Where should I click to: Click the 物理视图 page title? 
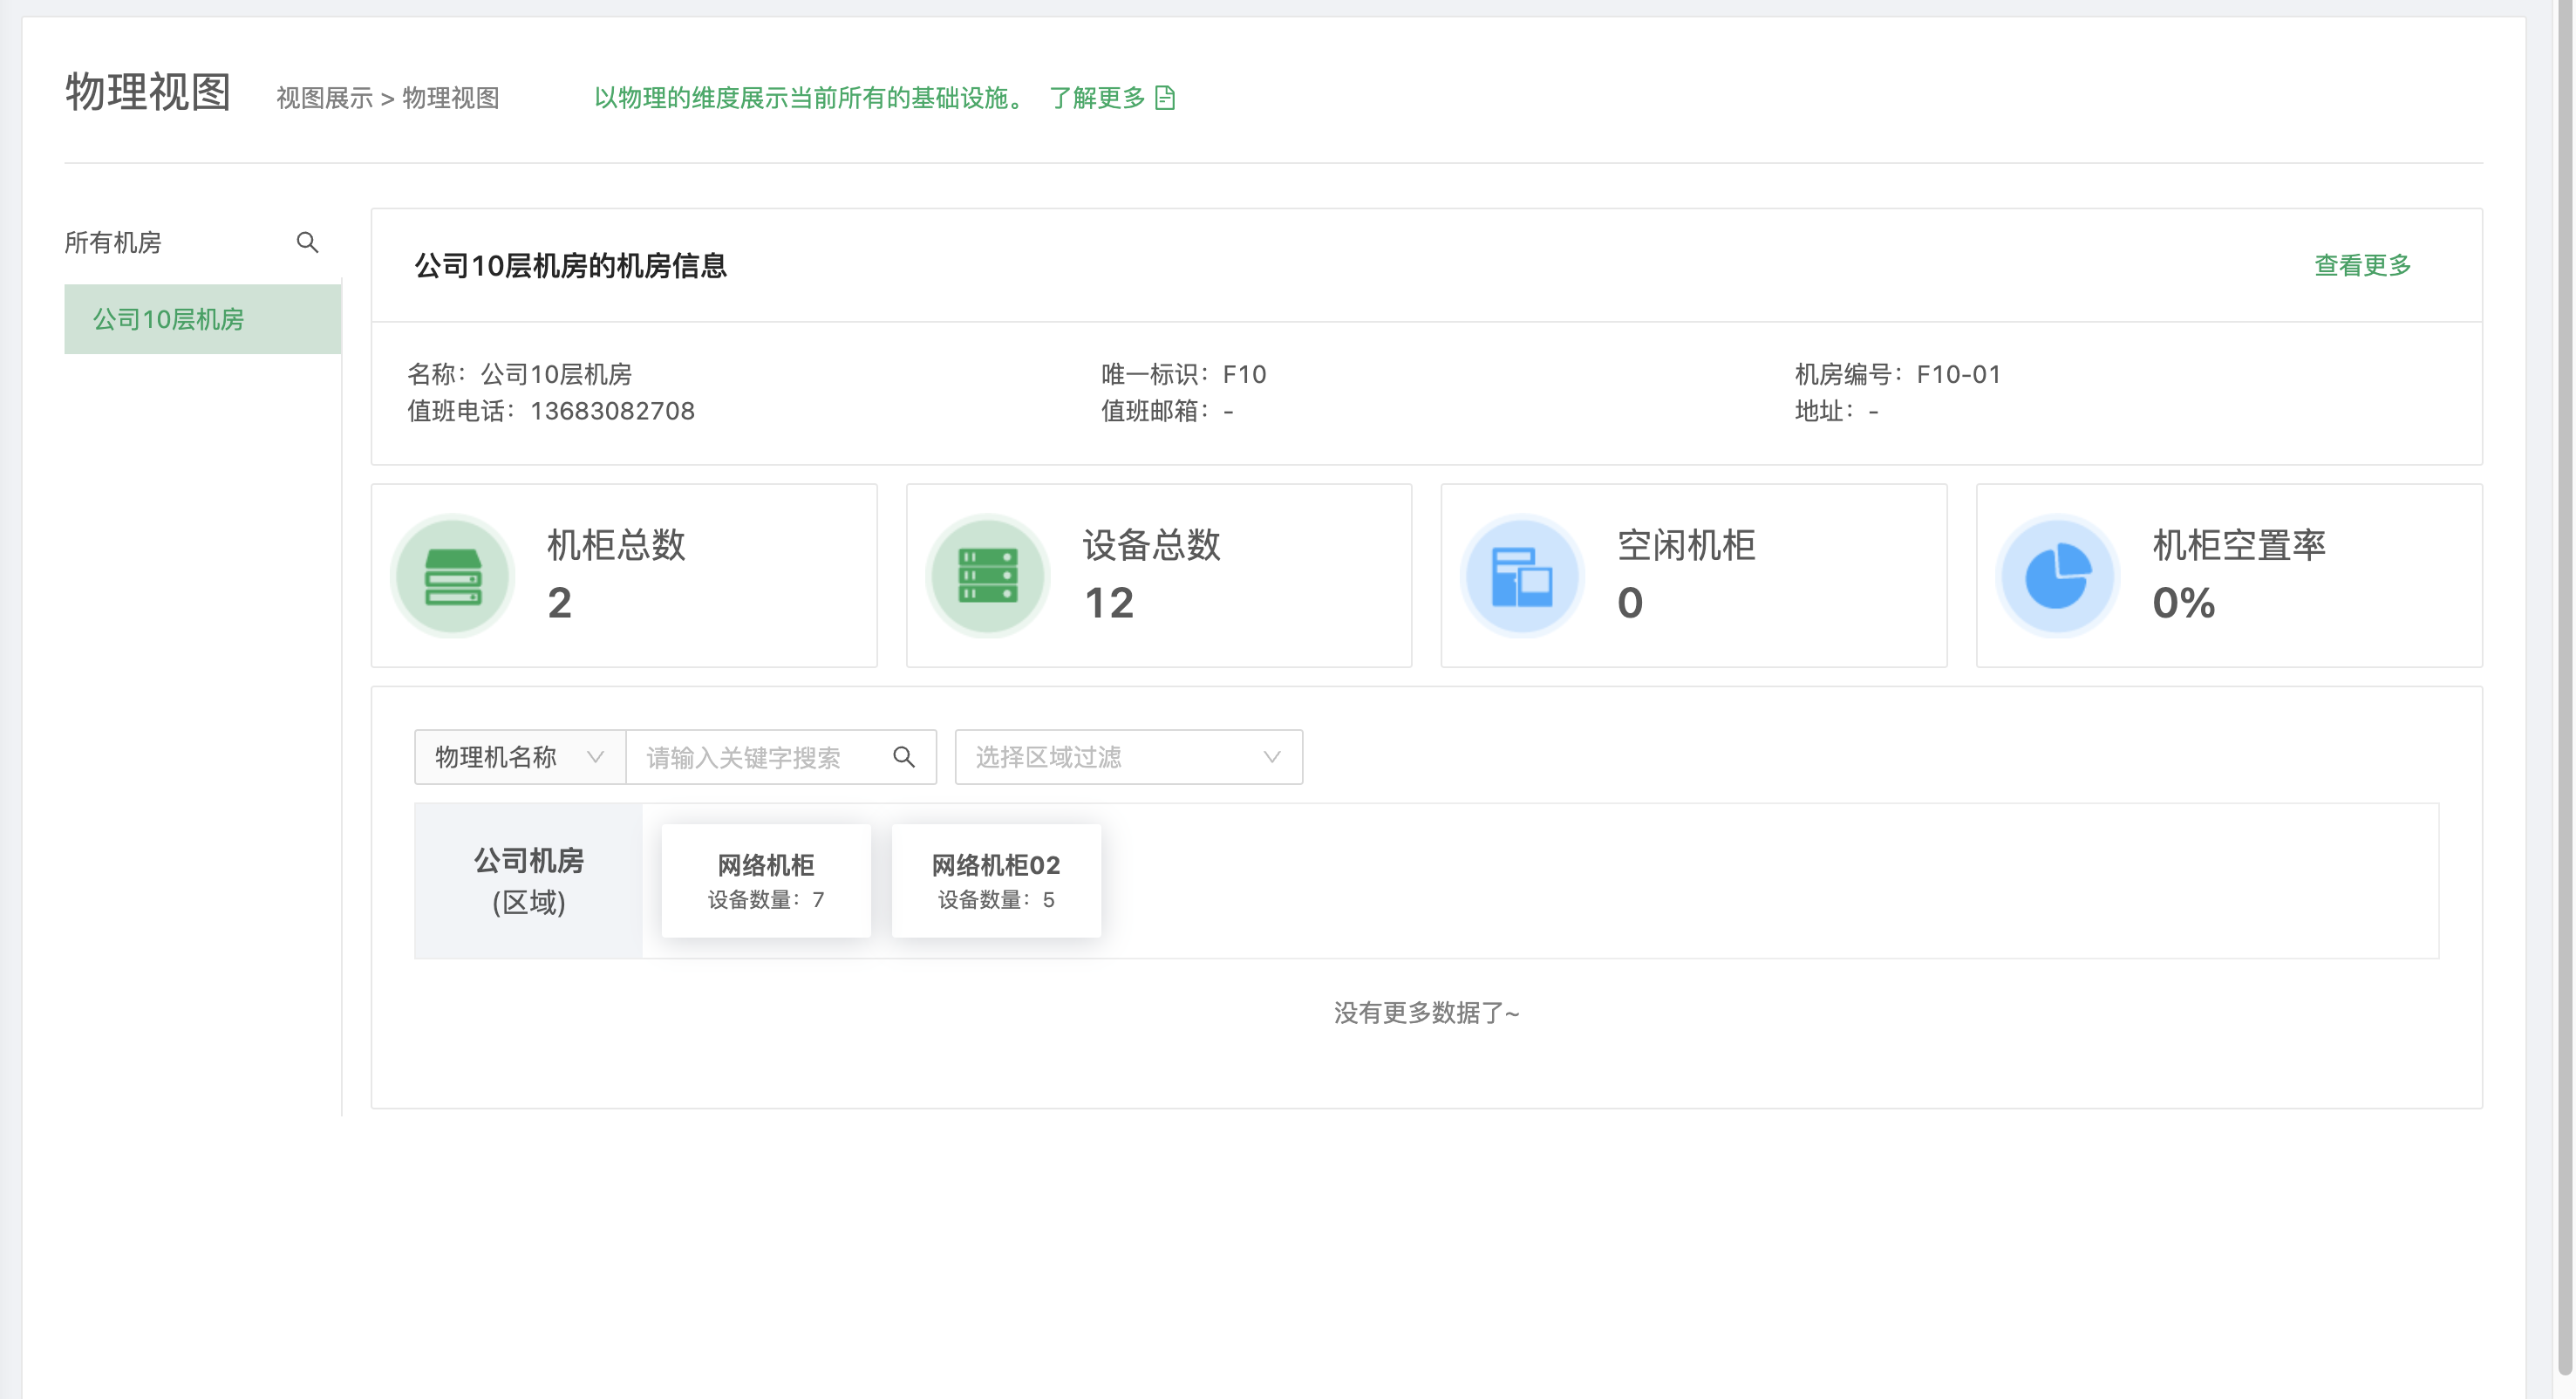point(148,92)
